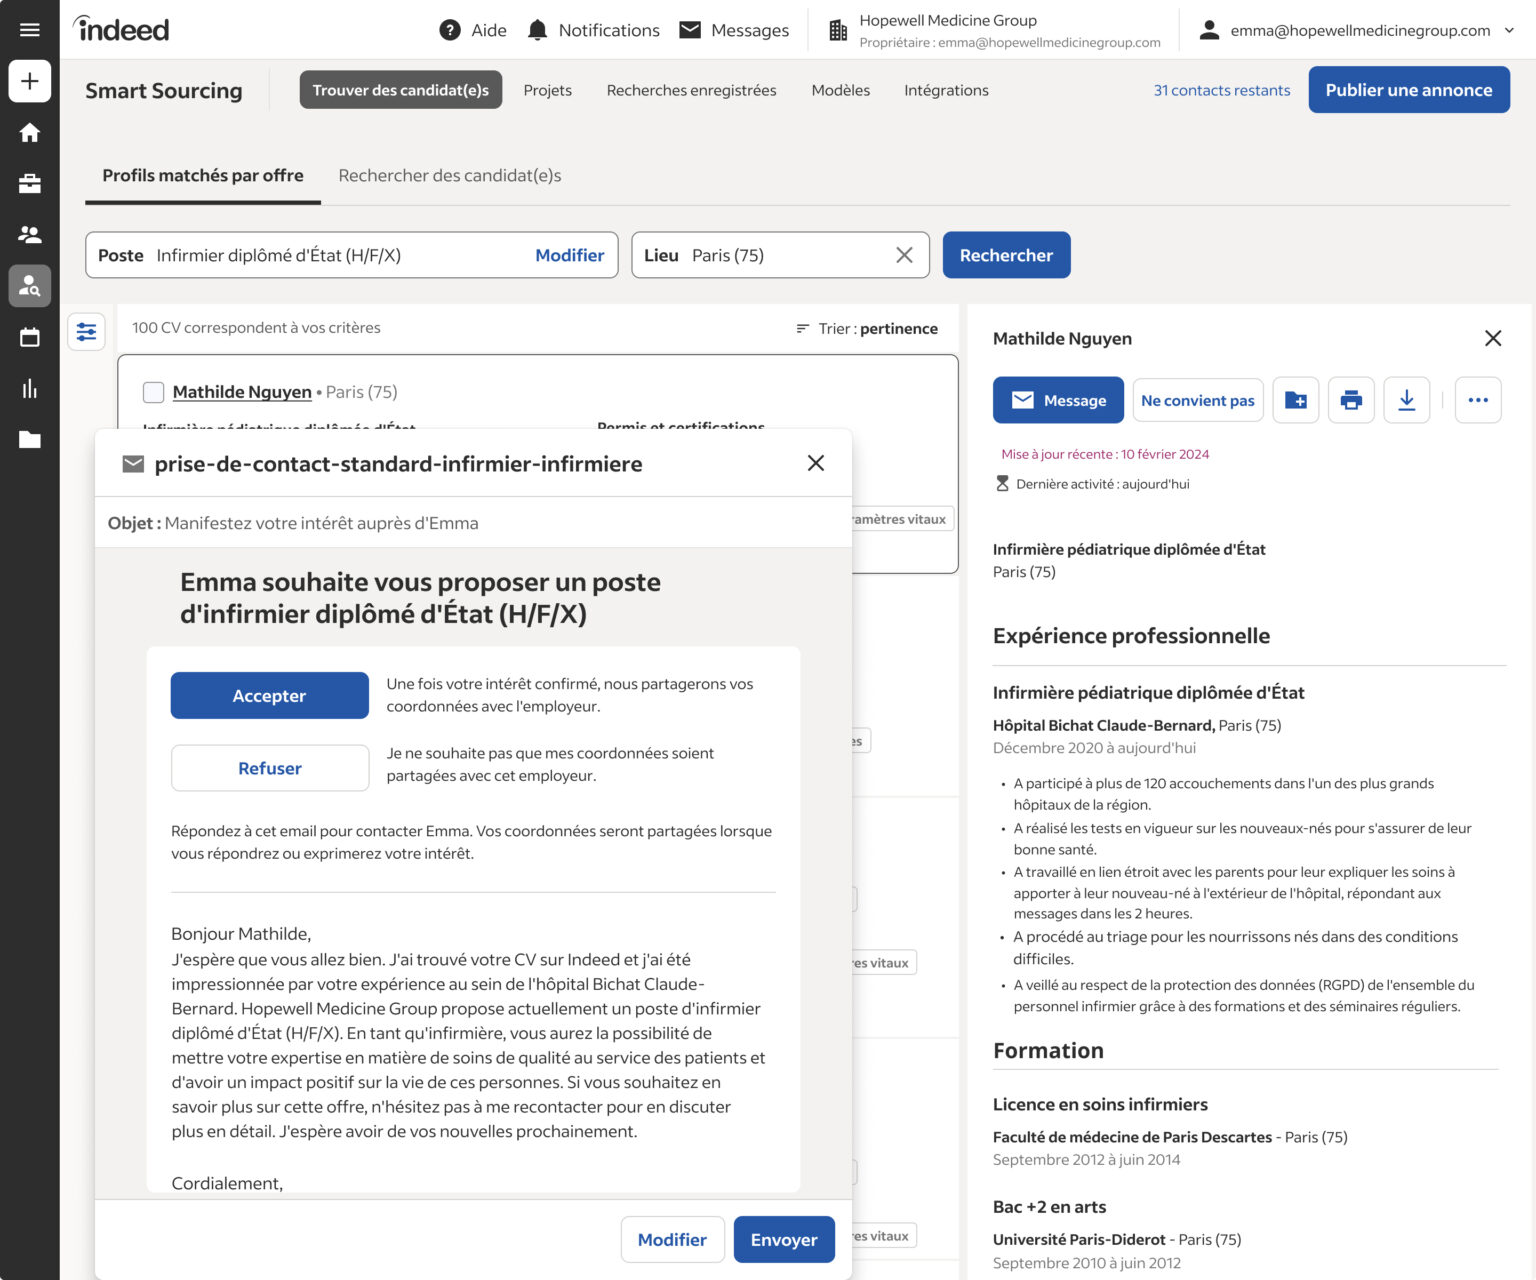Check the checkbox next to Mathilde Nguyen
The height and width of the screenshot is (1280, 1536).
pos(153,392)
